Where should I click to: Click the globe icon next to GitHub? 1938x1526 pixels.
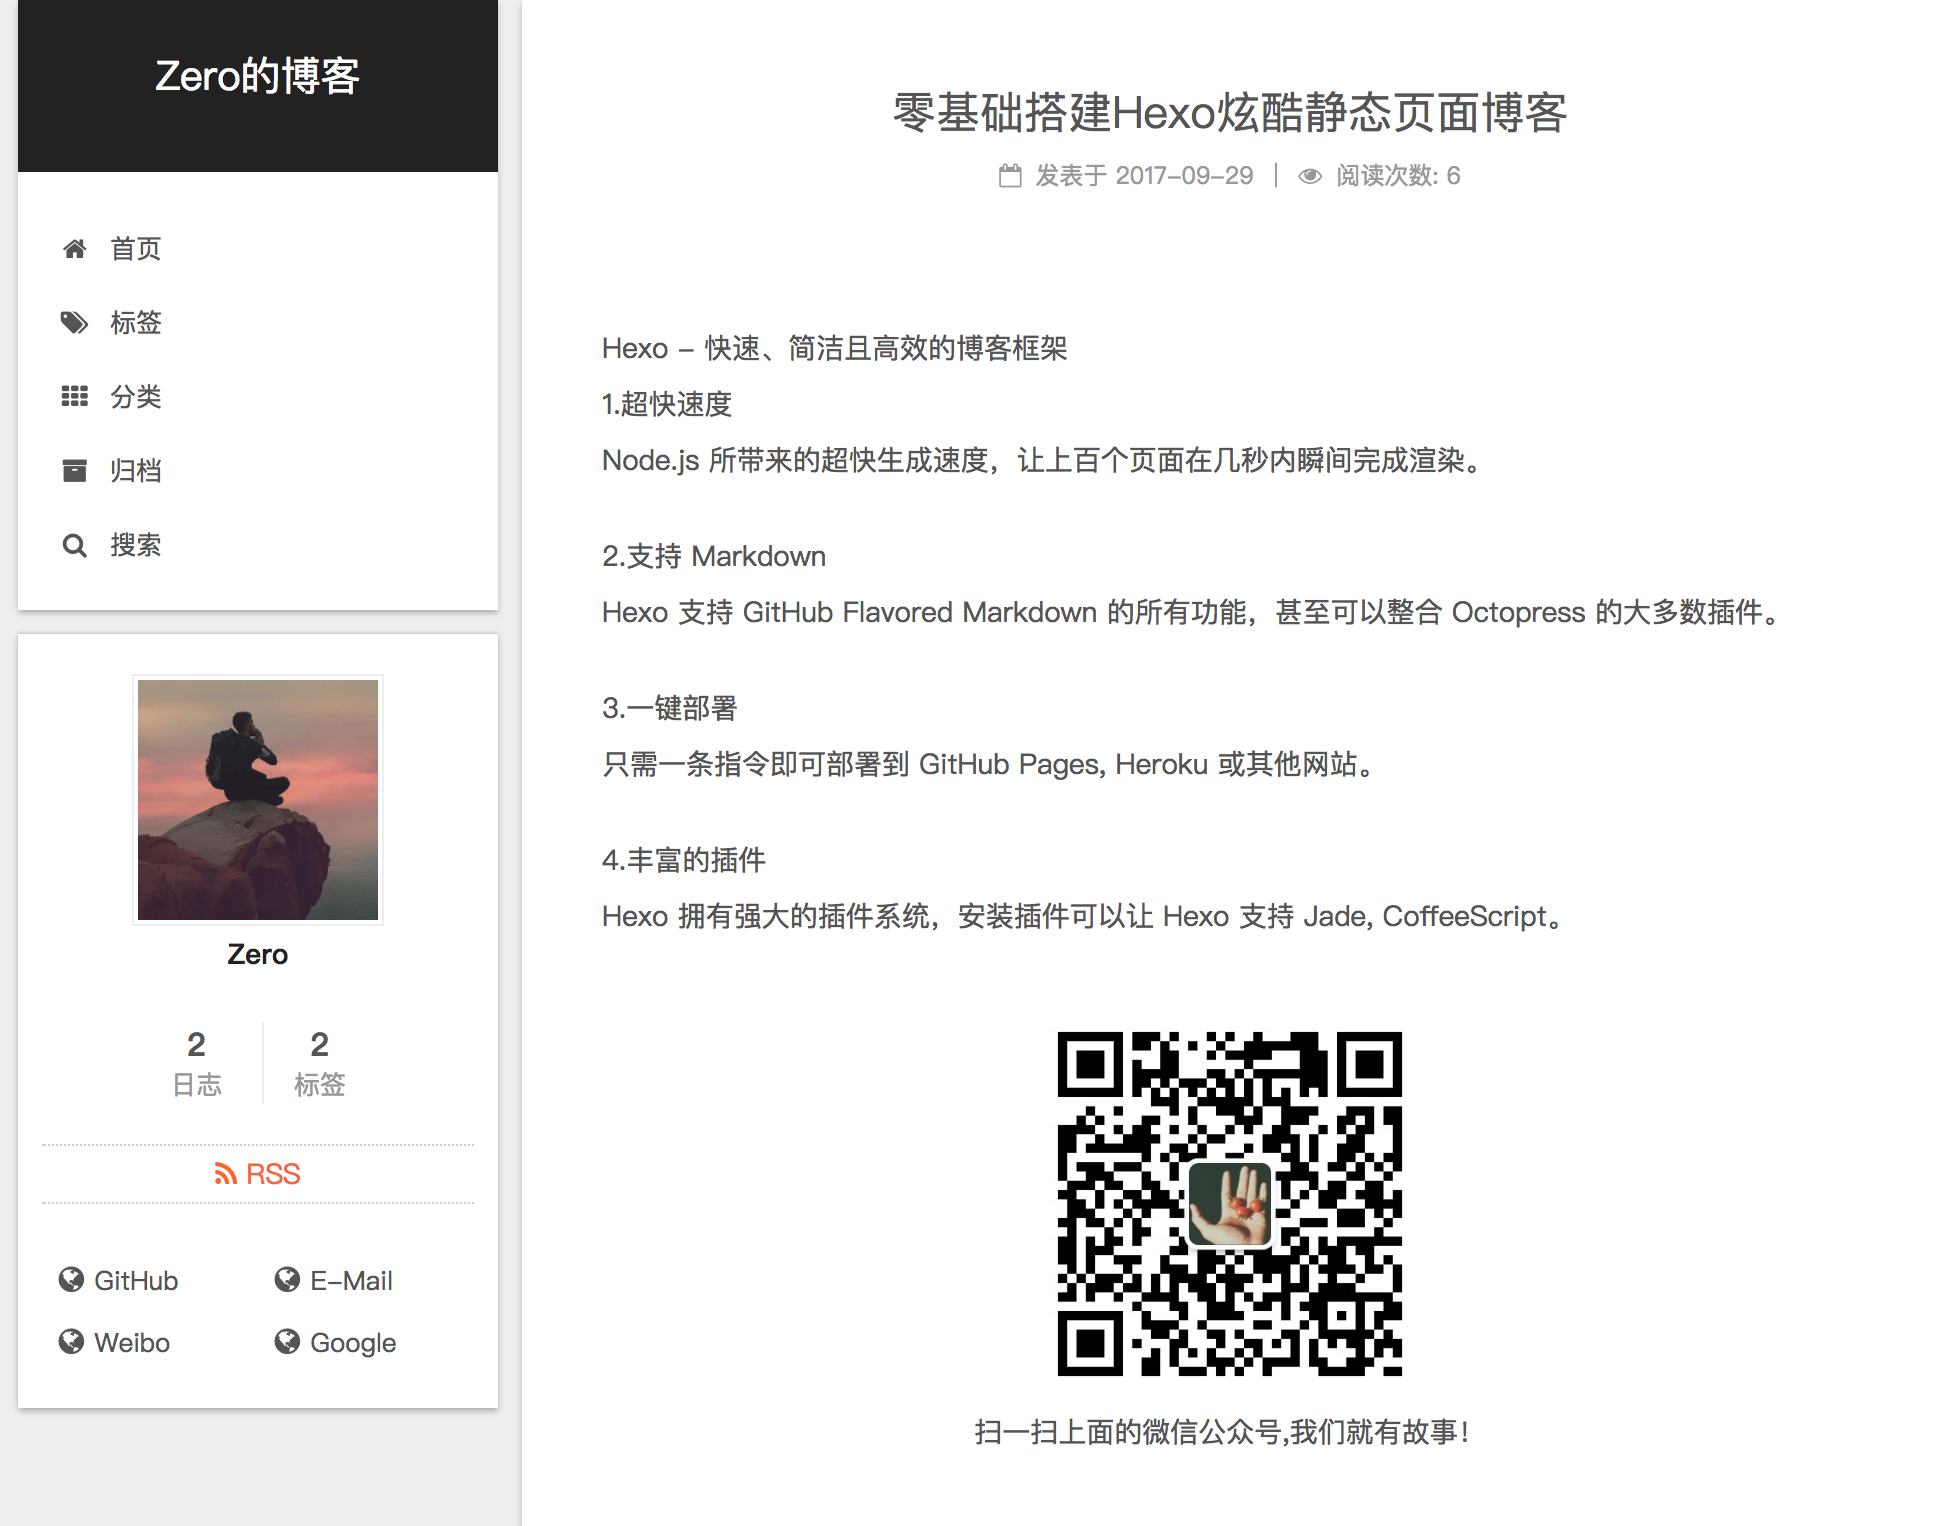pos(71,1280)
